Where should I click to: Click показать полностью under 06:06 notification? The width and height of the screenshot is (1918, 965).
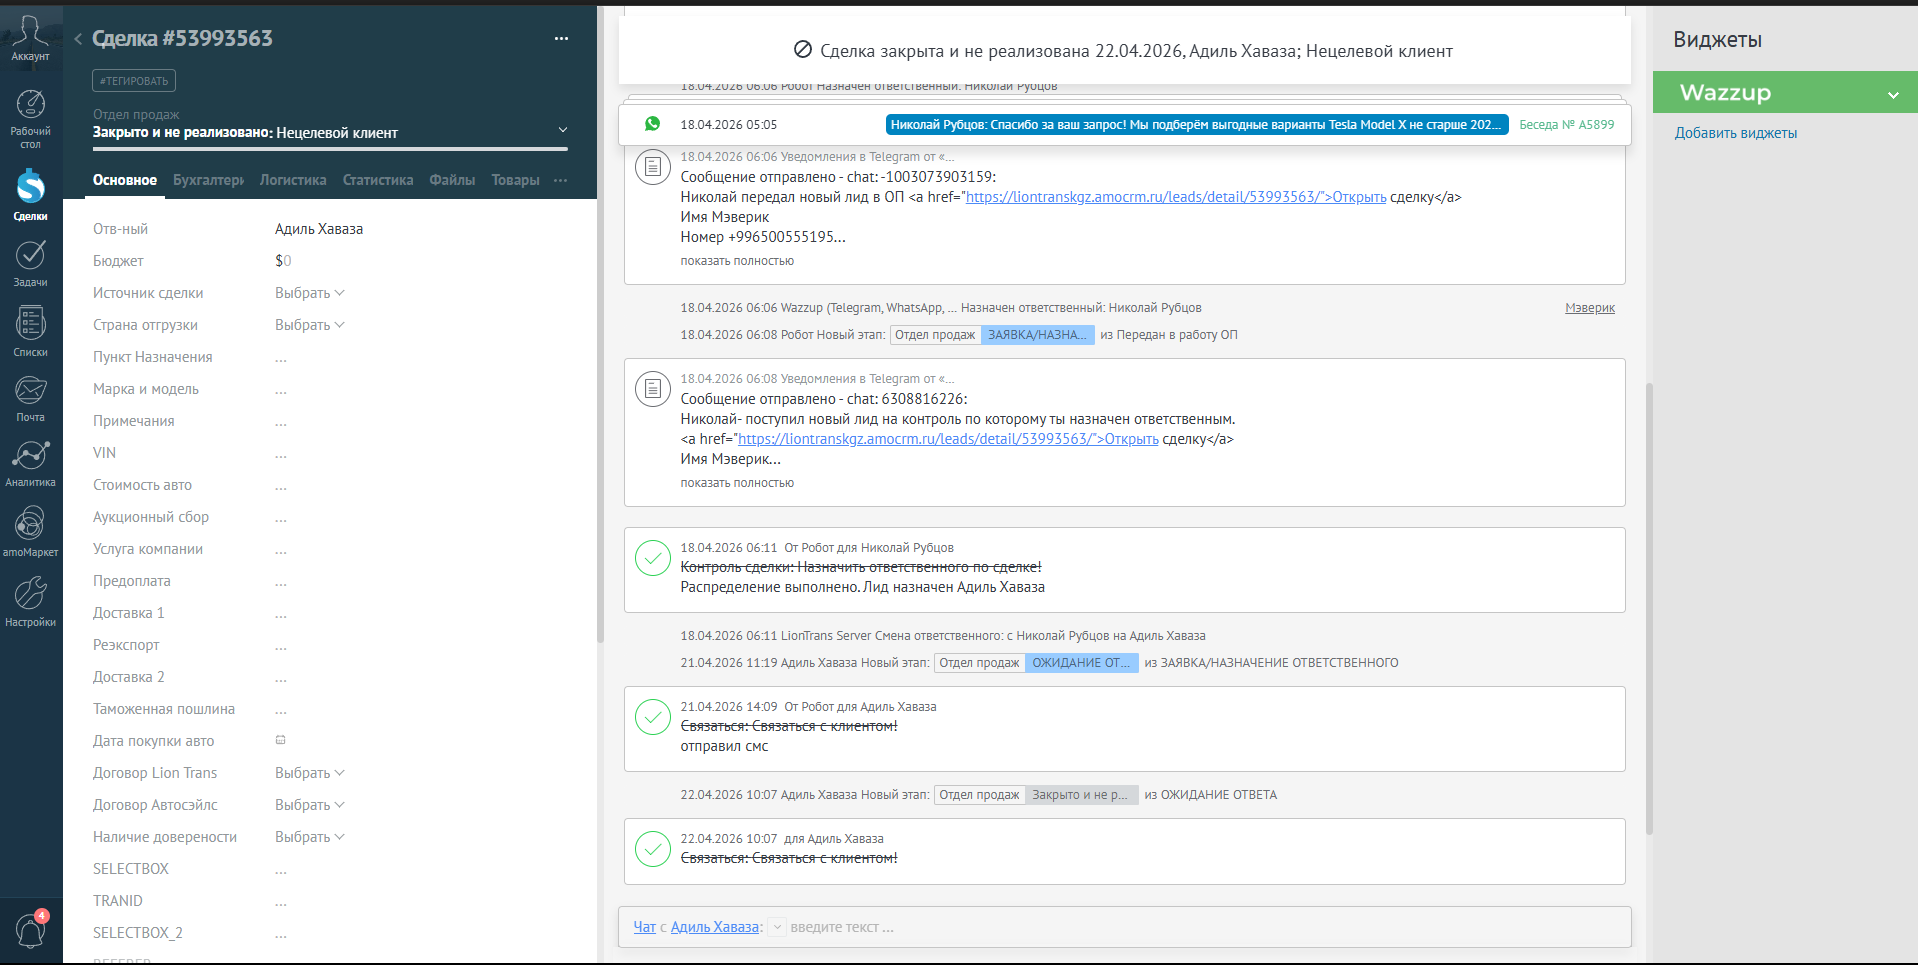tap(737, 261)
